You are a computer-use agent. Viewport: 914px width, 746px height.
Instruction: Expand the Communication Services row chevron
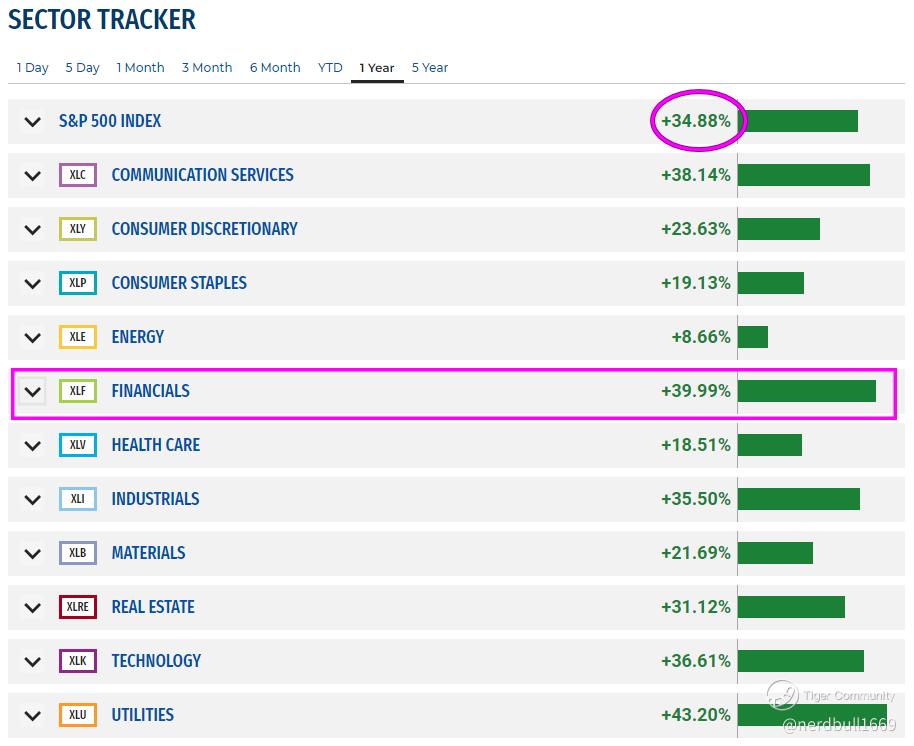coord(33,175)
